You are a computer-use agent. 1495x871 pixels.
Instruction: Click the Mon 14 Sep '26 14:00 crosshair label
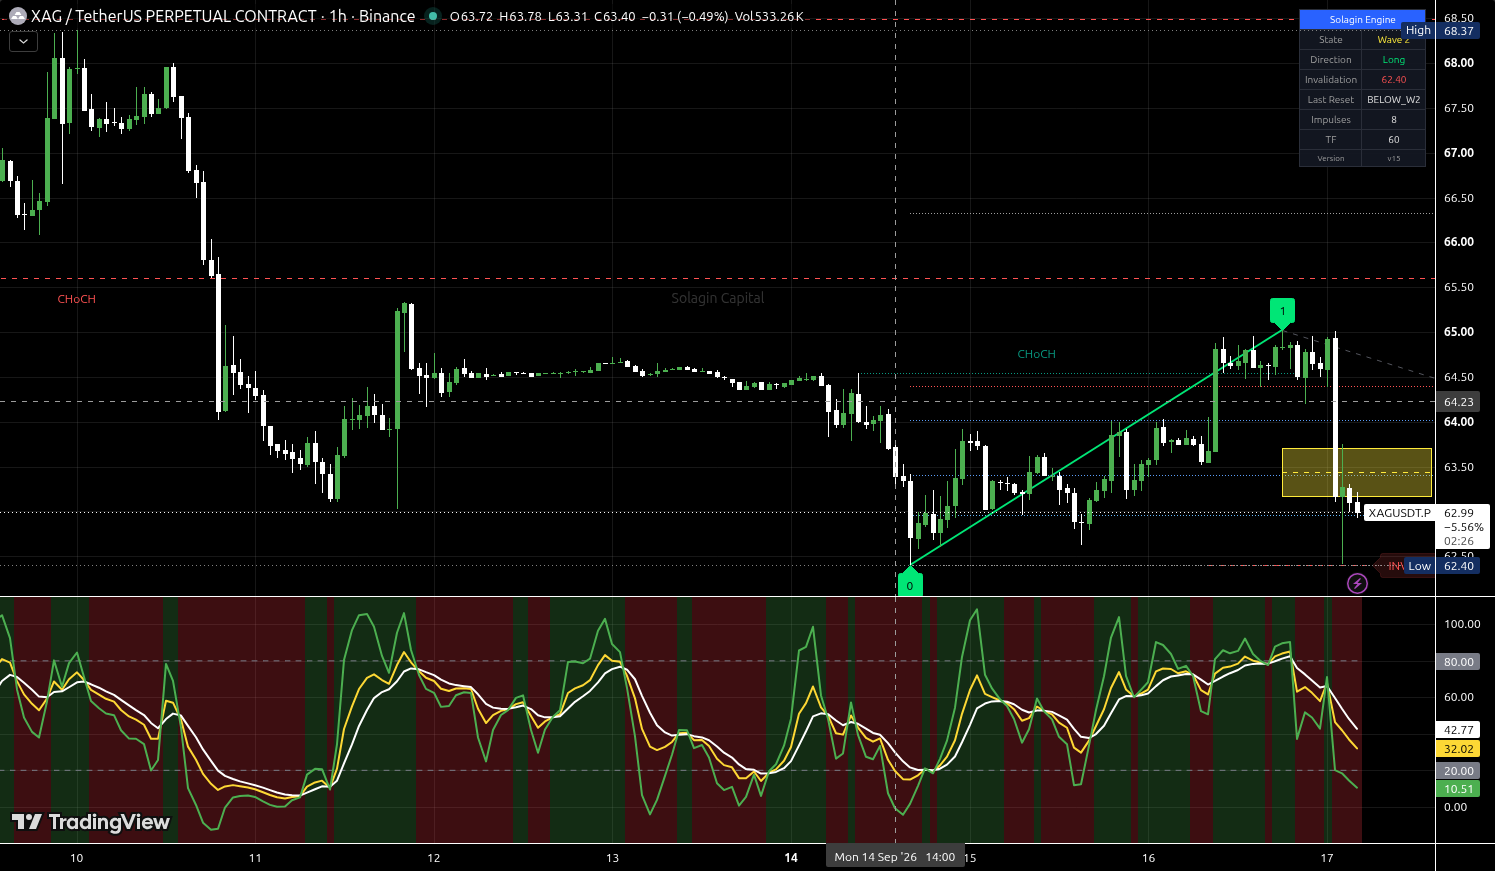895,857
